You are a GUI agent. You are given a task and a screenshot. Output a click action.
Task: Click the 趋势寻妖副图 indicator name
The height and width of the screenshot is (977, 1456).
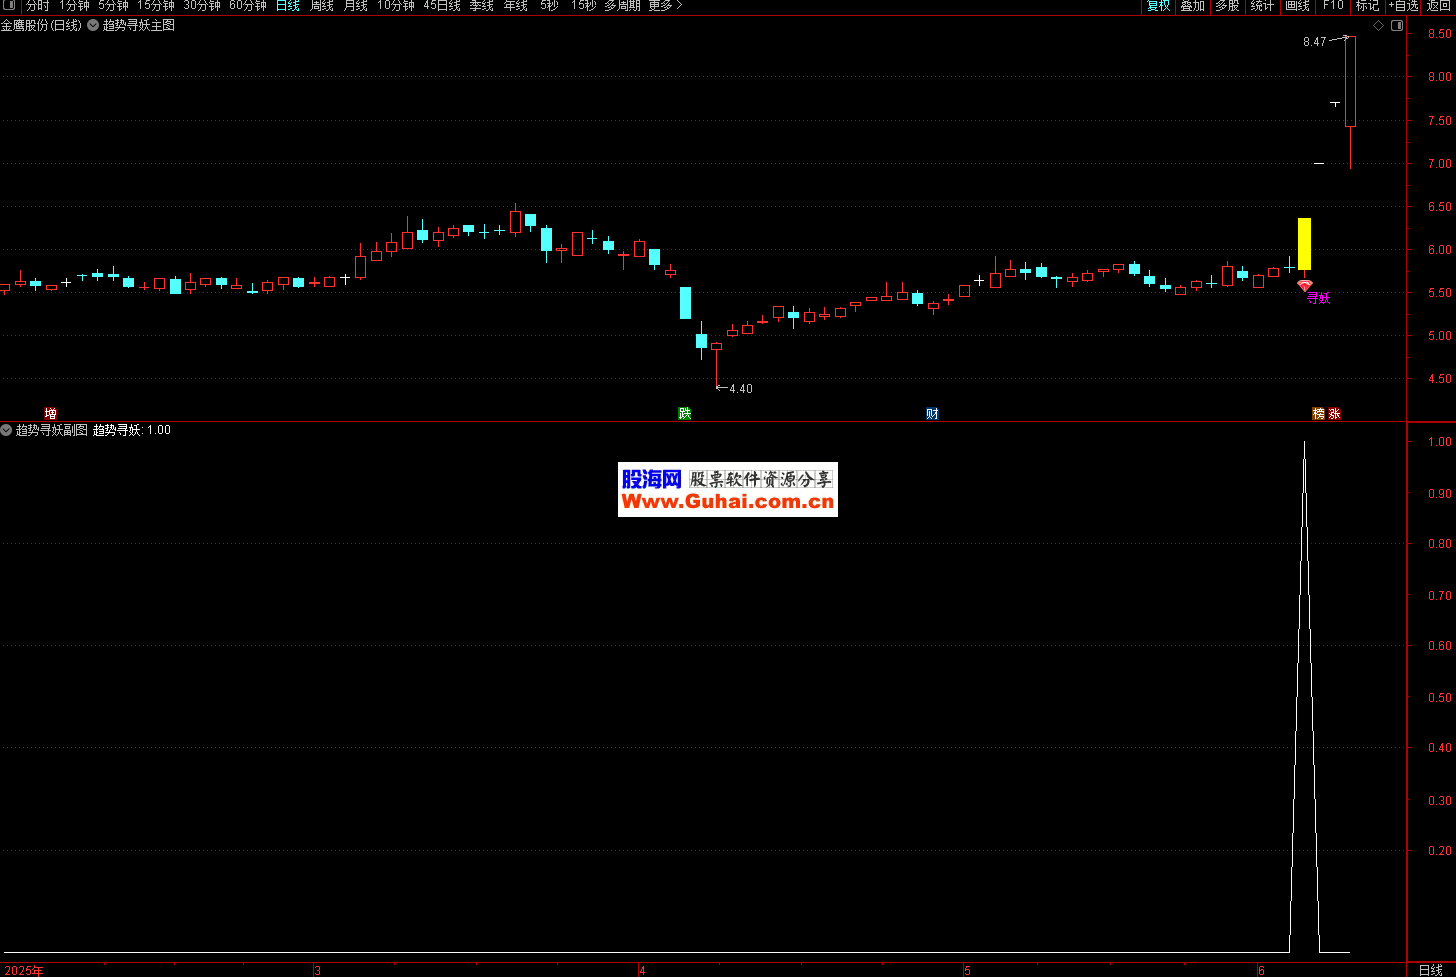52,430
